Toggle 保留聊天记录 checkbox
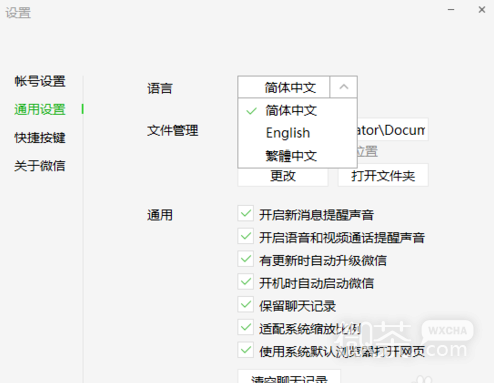The height and width of the screenshot is (383, 494). tap(246, 305)
